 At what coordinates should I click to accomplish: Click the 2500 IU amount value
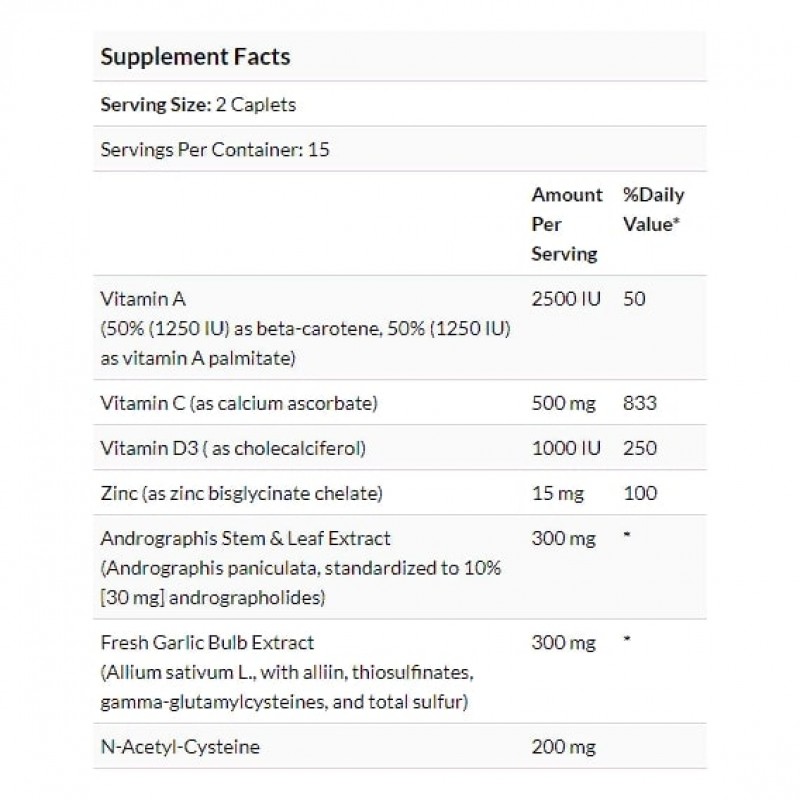pyautogui.click(x=566, y=298)
